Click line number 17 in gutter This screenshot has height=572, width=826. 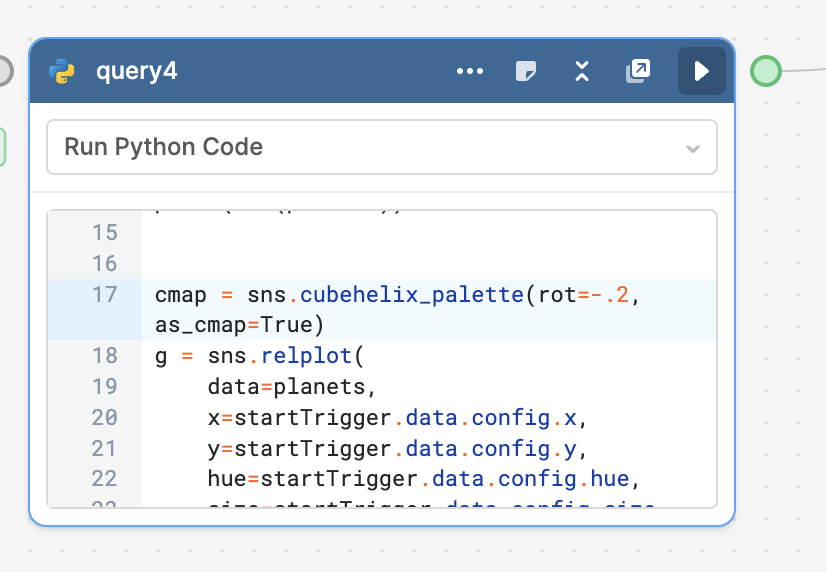click(x=104, y=294)
